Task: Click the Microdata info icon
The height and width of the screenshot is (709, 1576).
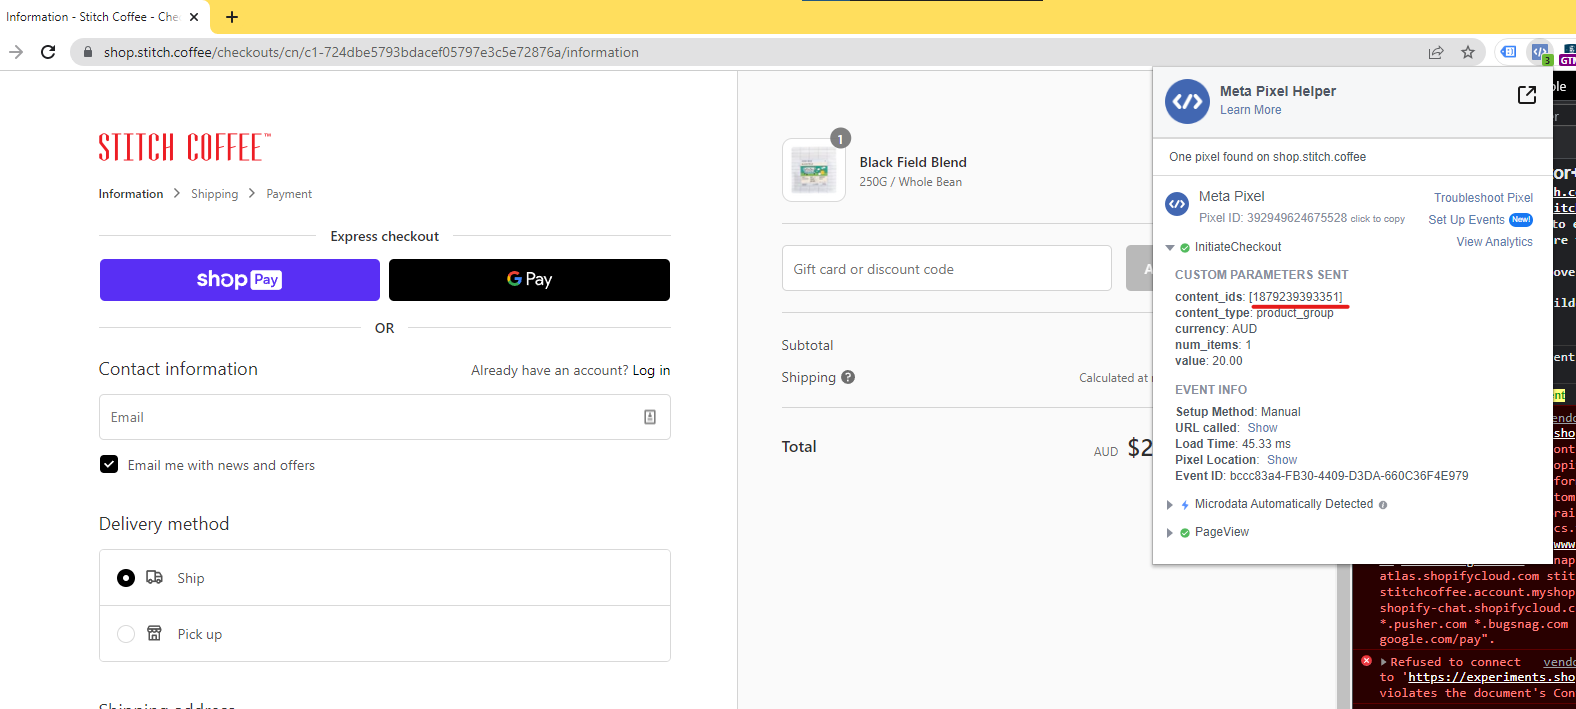Action: click(1383, 505)
